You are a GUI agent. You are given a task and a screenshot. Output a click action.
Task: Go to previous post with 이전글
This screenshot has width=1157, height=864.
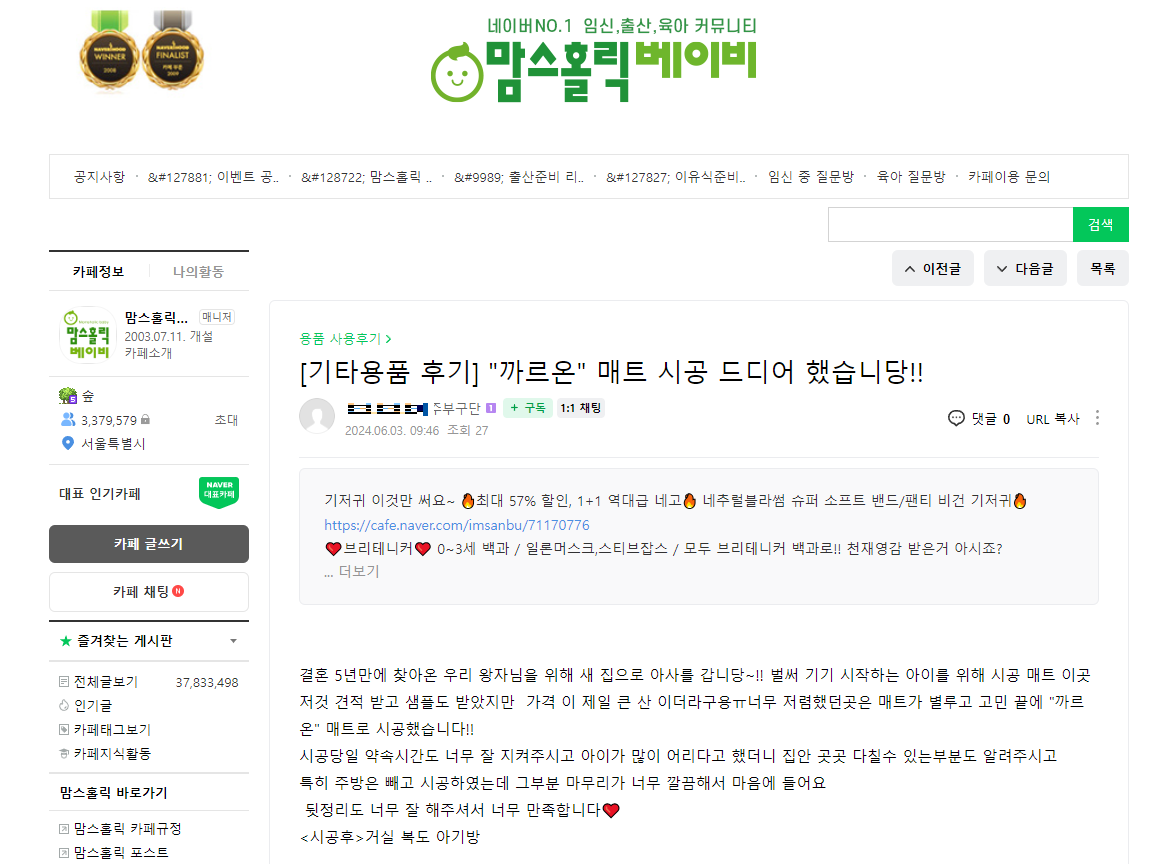click(x=933, y=269)
